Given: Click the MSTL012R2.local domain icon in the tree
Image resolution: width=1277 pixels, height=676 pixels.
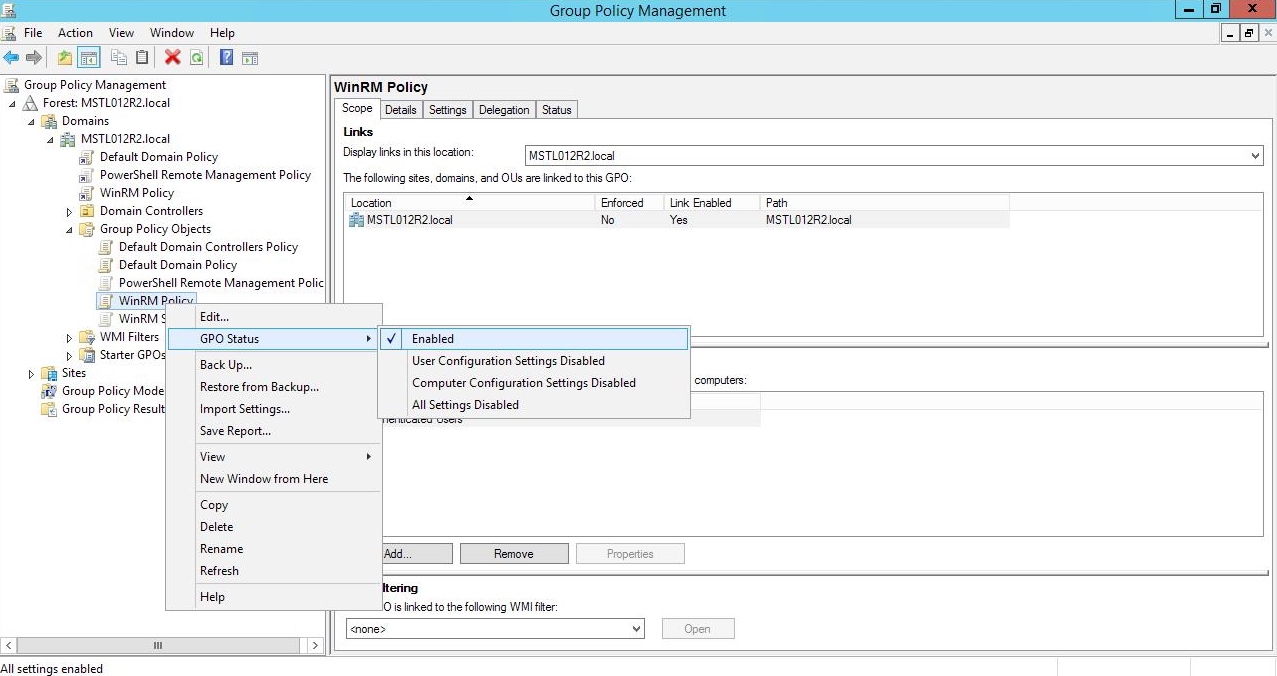Looking at the screenshot, I should pos(69,139).
